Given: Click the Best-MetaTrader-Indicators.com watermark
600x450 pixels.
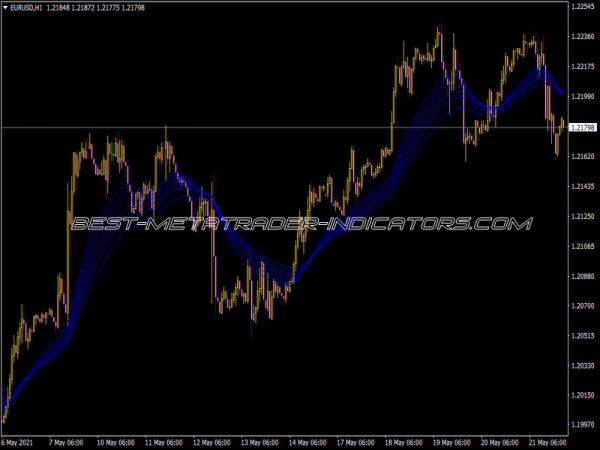Looking at the screenshot, I should 300,223.
